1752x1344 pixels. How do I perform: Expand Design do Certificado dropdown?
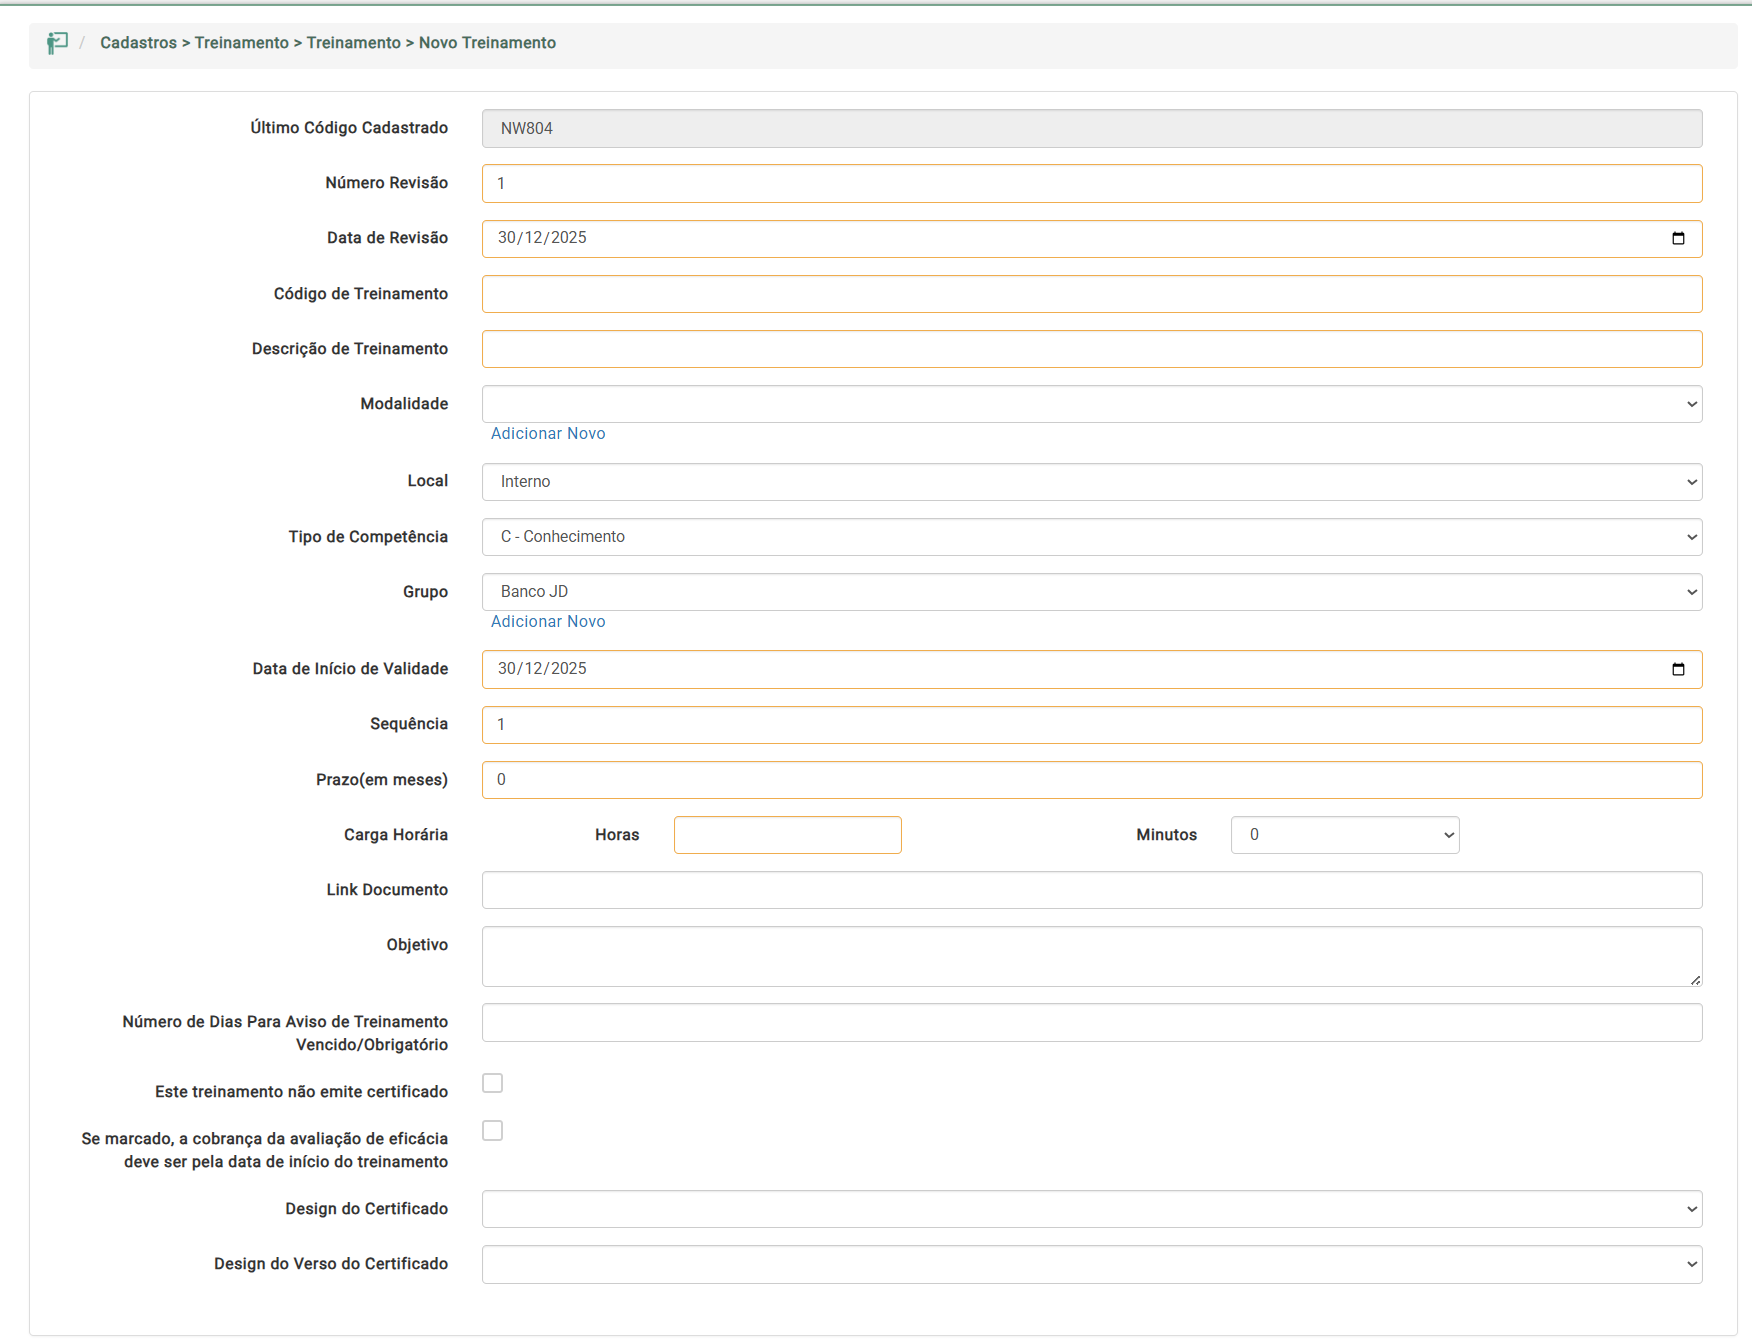[x=1091, y=1209]
